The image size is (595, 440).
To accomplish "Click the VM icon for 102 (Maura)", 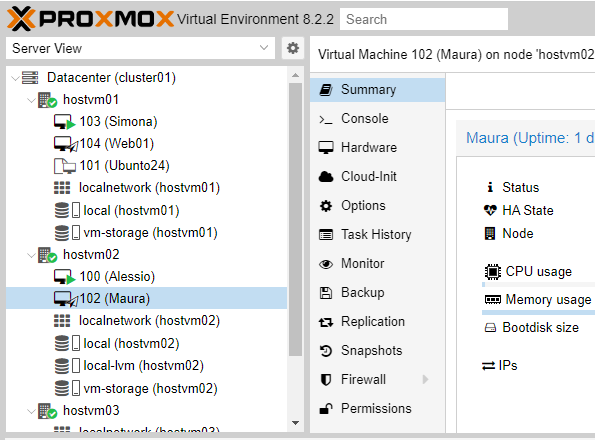I will coord(65,299).
